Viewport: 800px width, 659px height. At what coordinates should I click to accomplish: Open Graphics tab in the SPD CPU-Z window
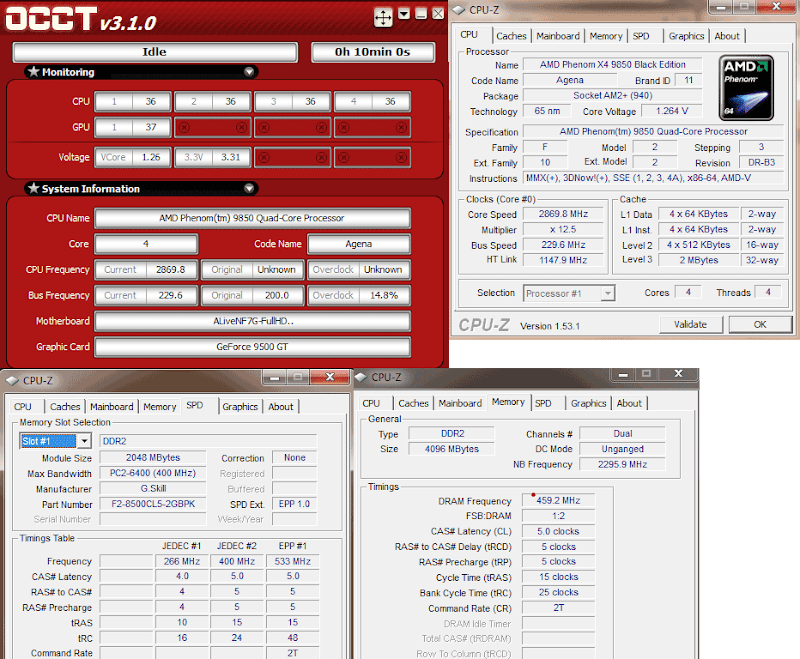coord(240,407)
